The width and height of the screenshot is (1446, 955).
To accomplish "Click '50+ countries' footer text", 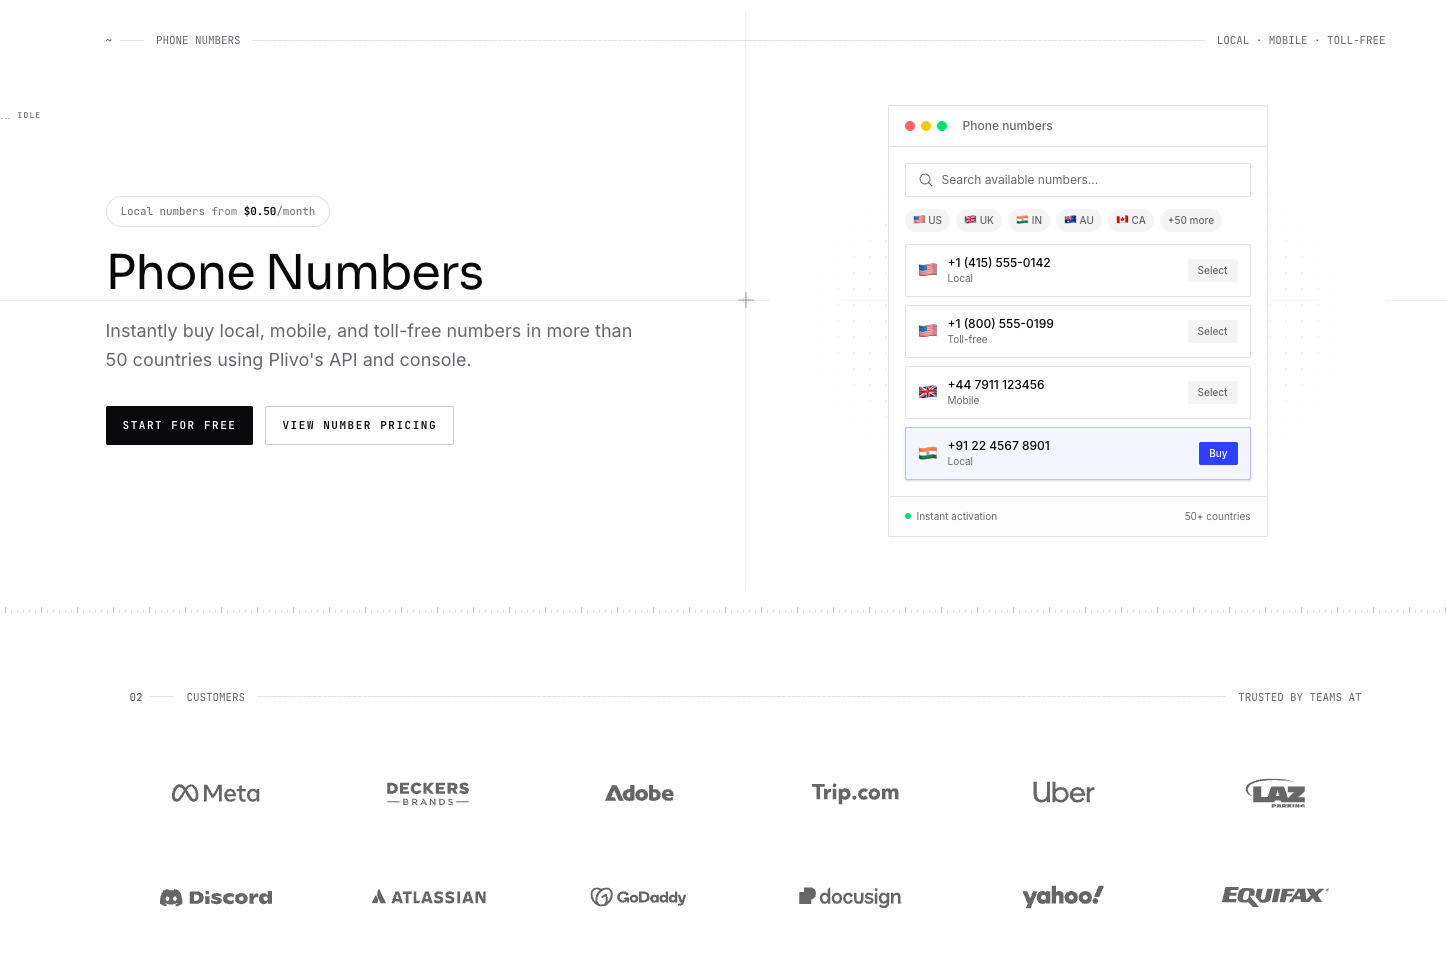I will (1217, 516).
